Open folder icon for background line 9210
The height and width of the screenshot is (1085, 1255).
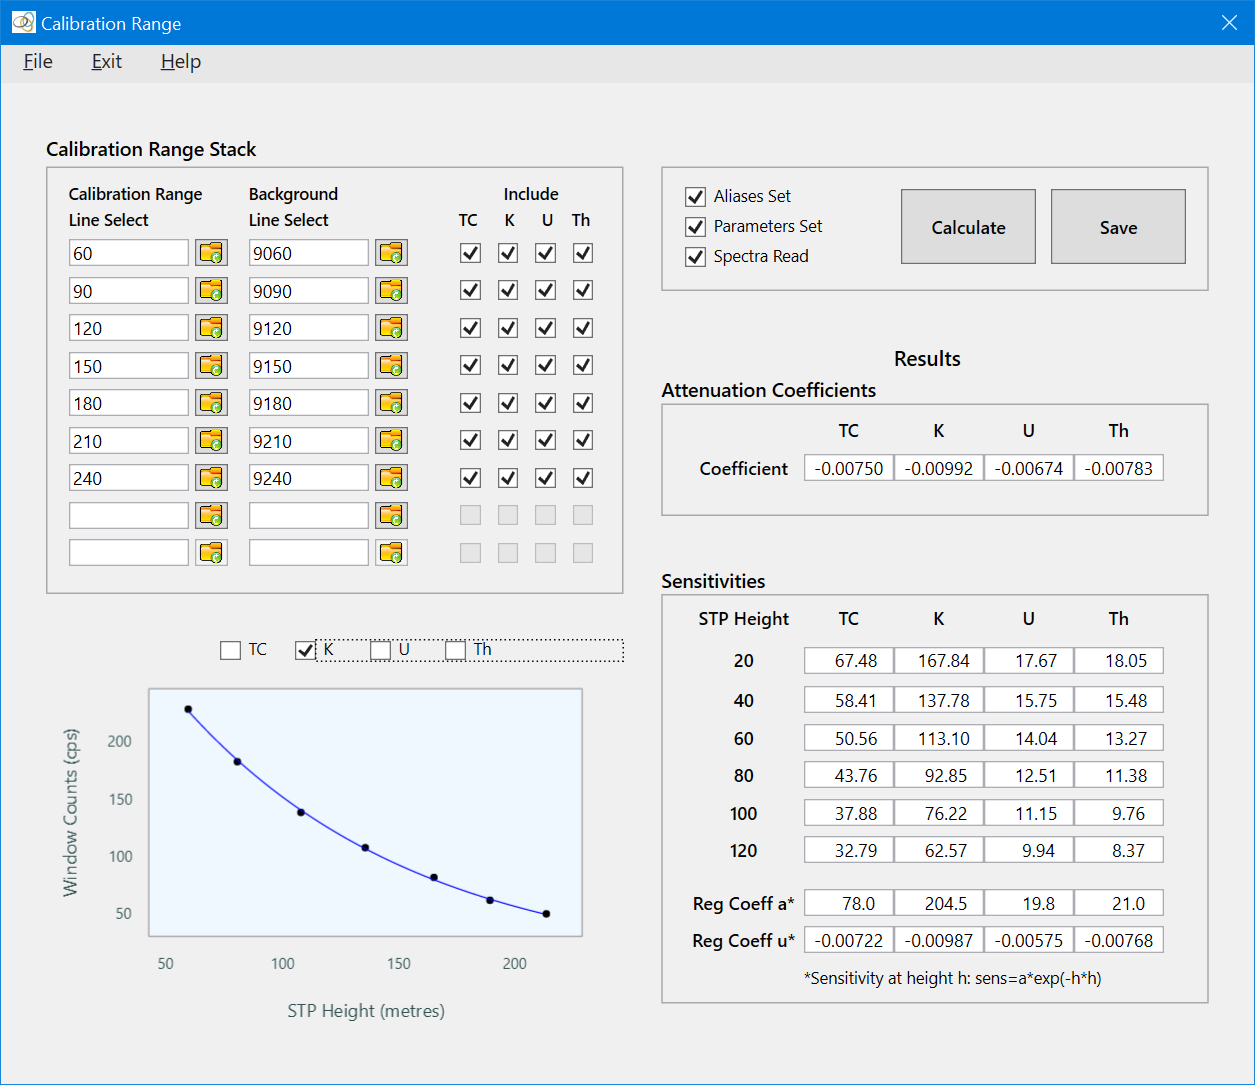tap(391, 441)
